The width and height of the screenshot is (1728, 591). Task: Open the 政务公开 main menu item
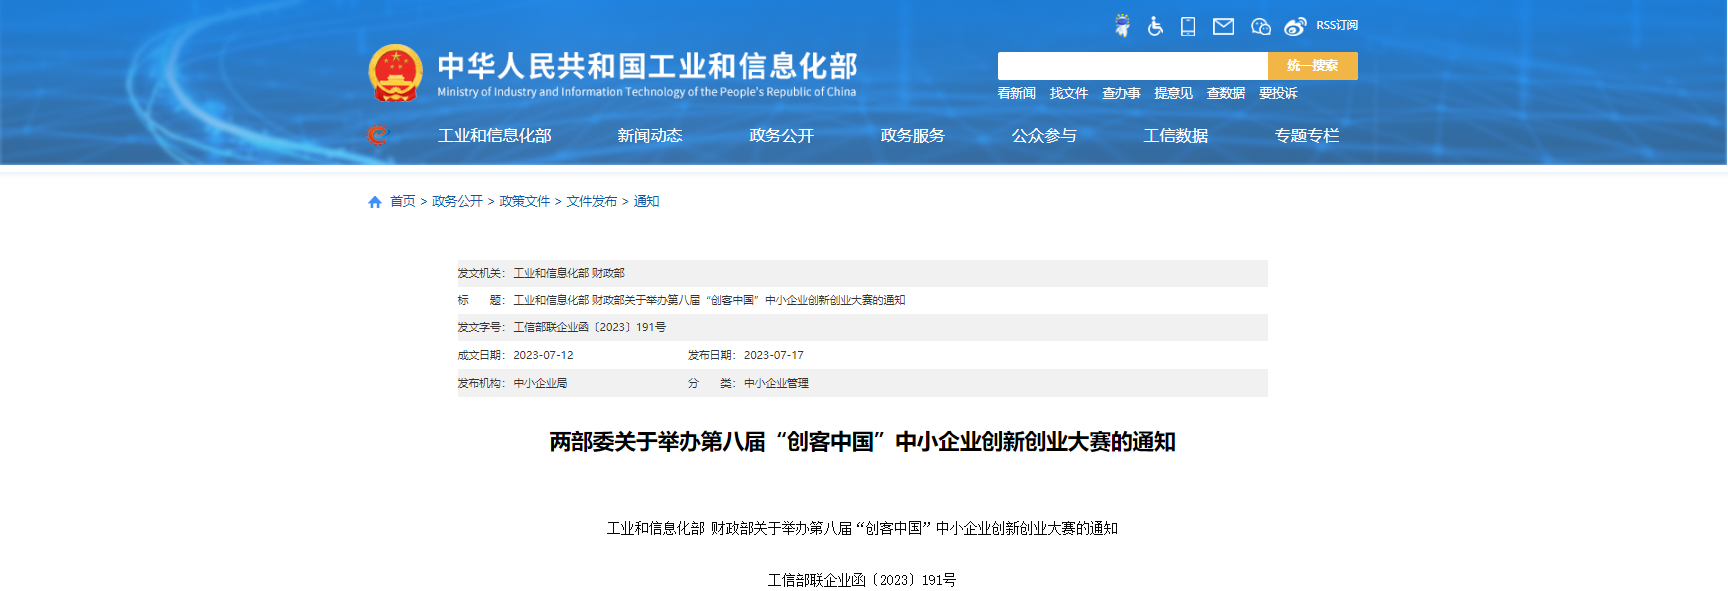[x=781, y=135]
